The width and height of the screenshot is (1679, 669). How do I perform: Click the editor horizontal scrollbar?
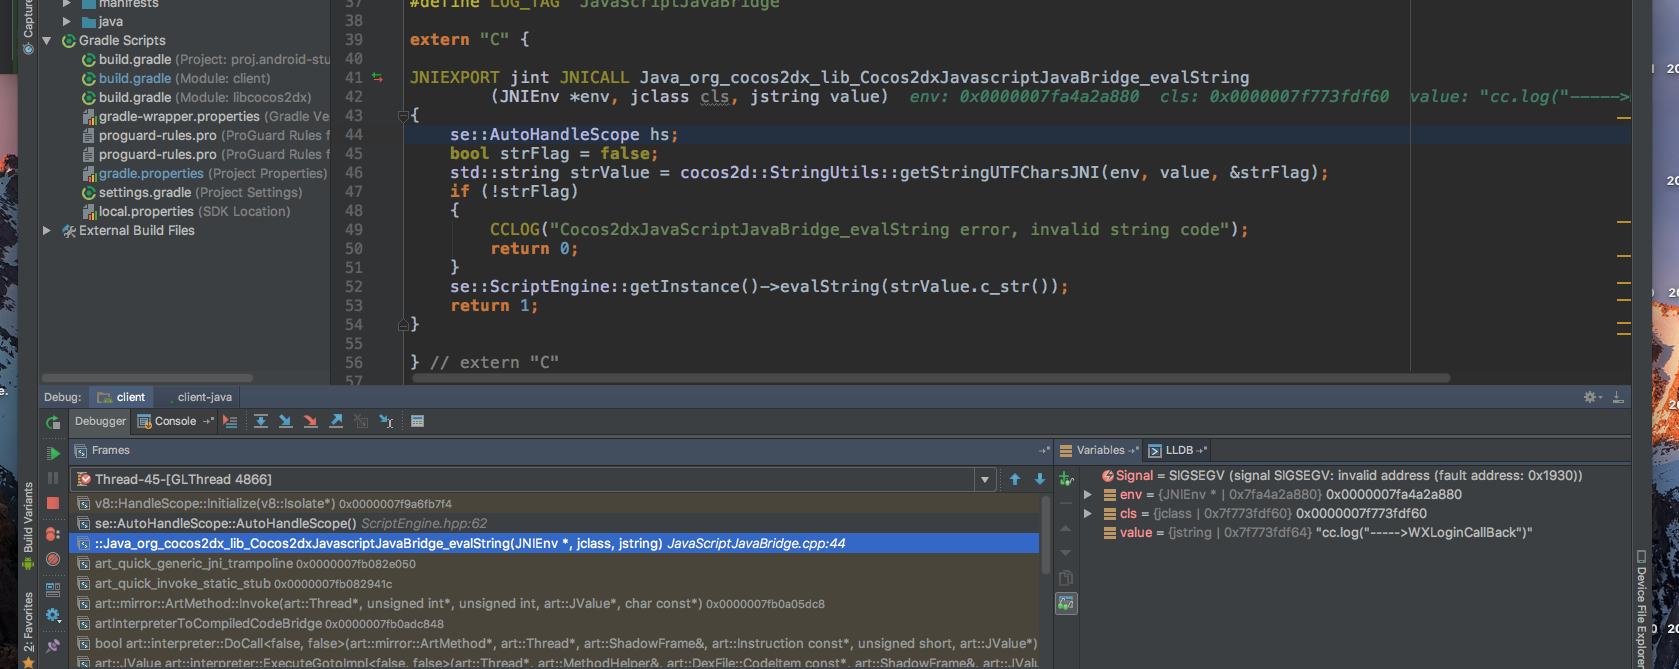click(x=930, y=378)
